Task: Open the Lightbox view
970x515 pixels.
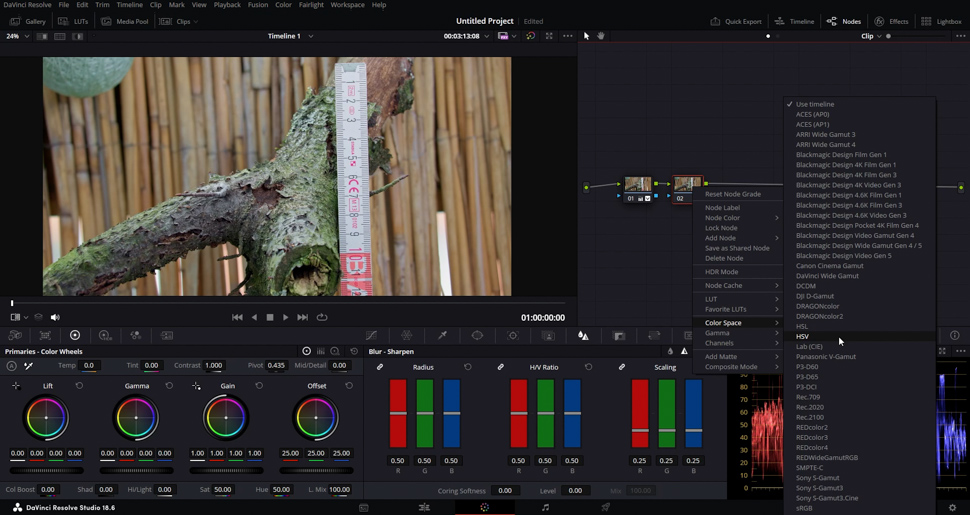Action: click(942, 21)
